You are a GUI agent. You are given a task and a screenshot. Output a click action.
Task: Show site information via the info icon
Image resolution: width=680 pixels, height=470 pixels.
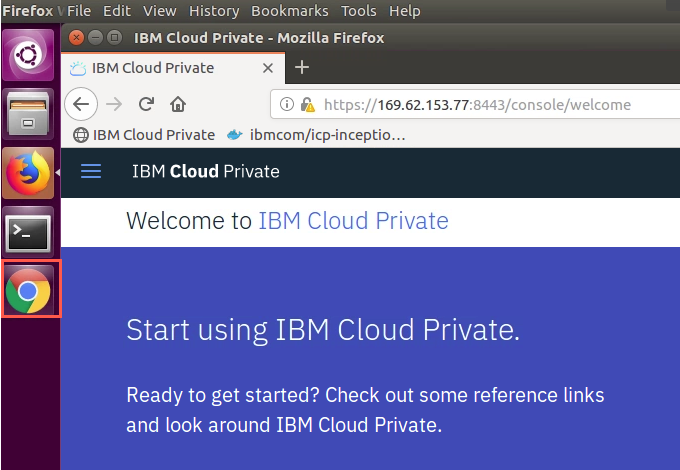[x=287, y=104]
